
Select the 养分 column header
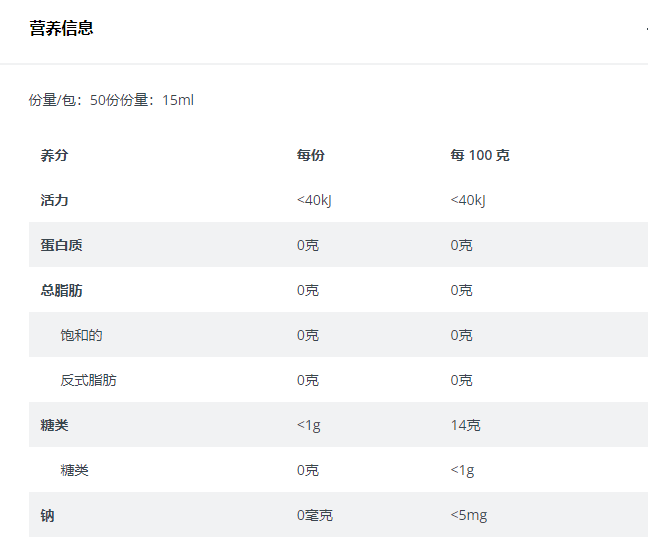(54, 155)
